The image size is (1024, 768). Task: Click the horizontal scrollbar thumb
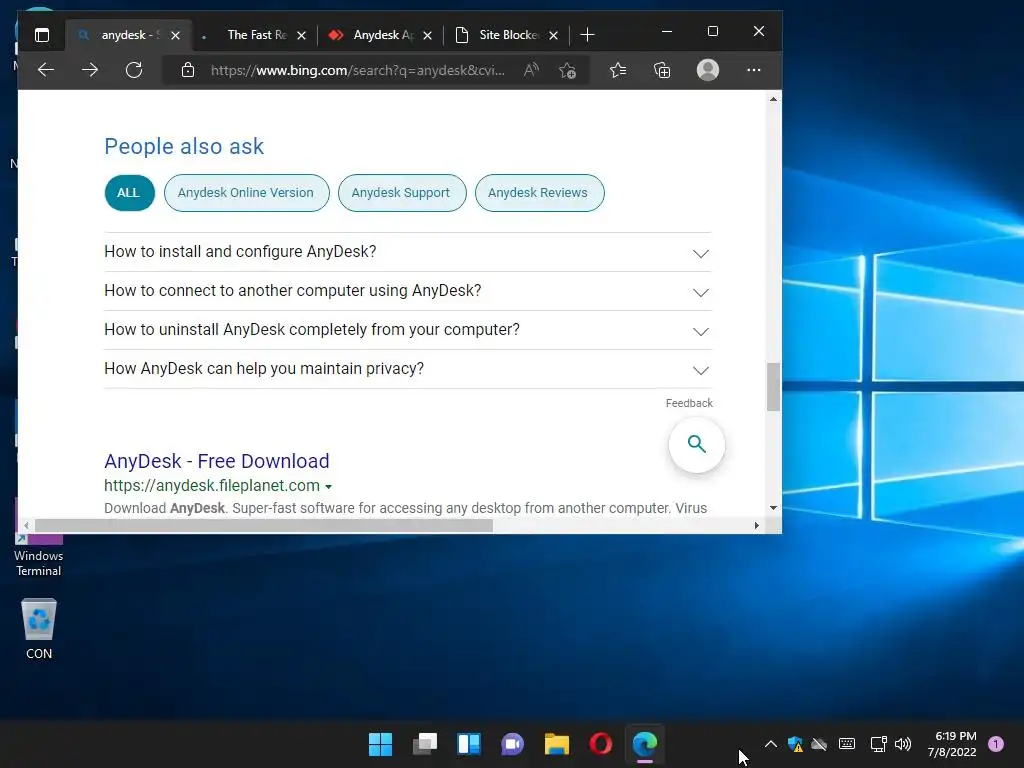[x=264, y=525]
